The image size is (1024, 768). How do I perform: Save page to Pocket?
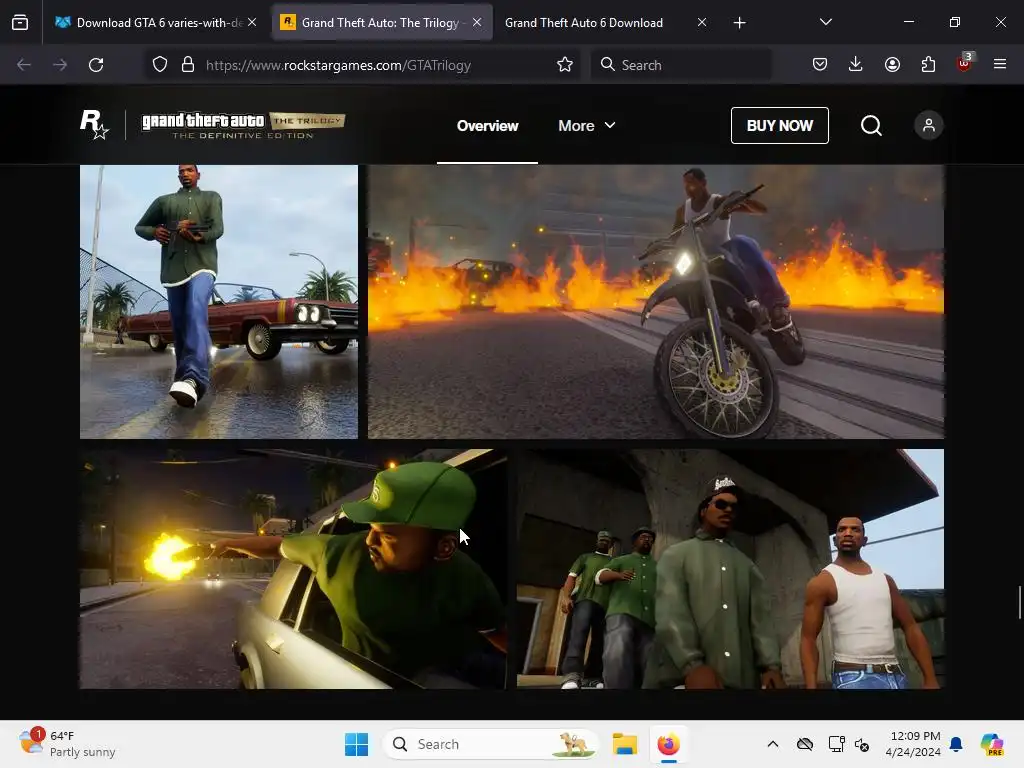pos(820,64)
